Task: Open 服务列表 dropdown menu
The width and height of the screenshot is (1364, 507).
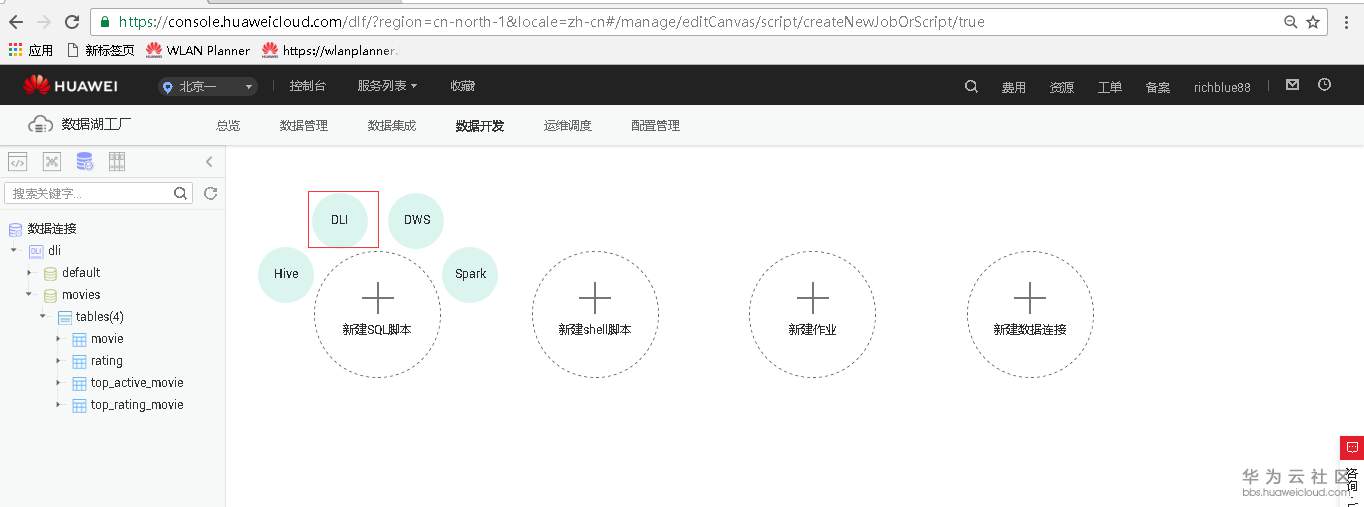Action: click(387, 87)
